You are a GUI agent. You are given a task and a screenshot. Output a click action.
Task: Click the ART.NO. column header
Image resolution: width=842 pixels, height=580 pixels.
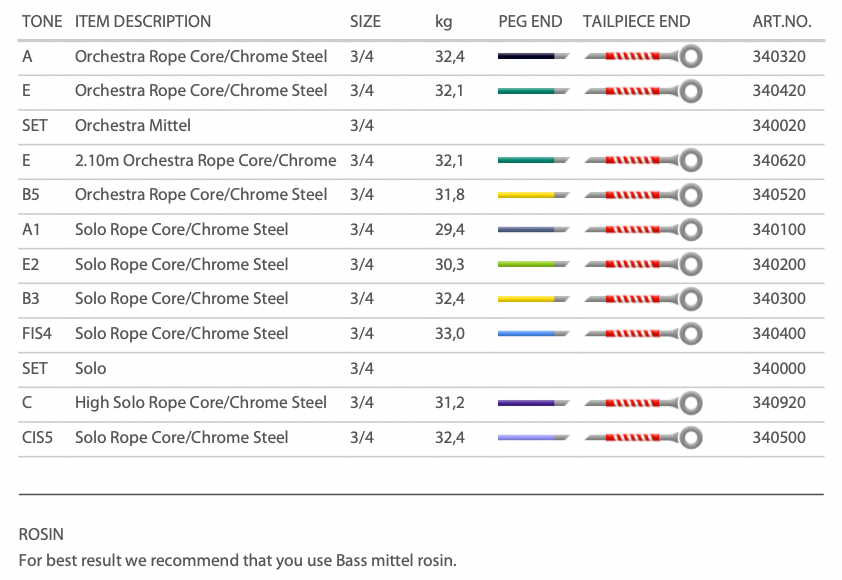click(x=781, y=21)
